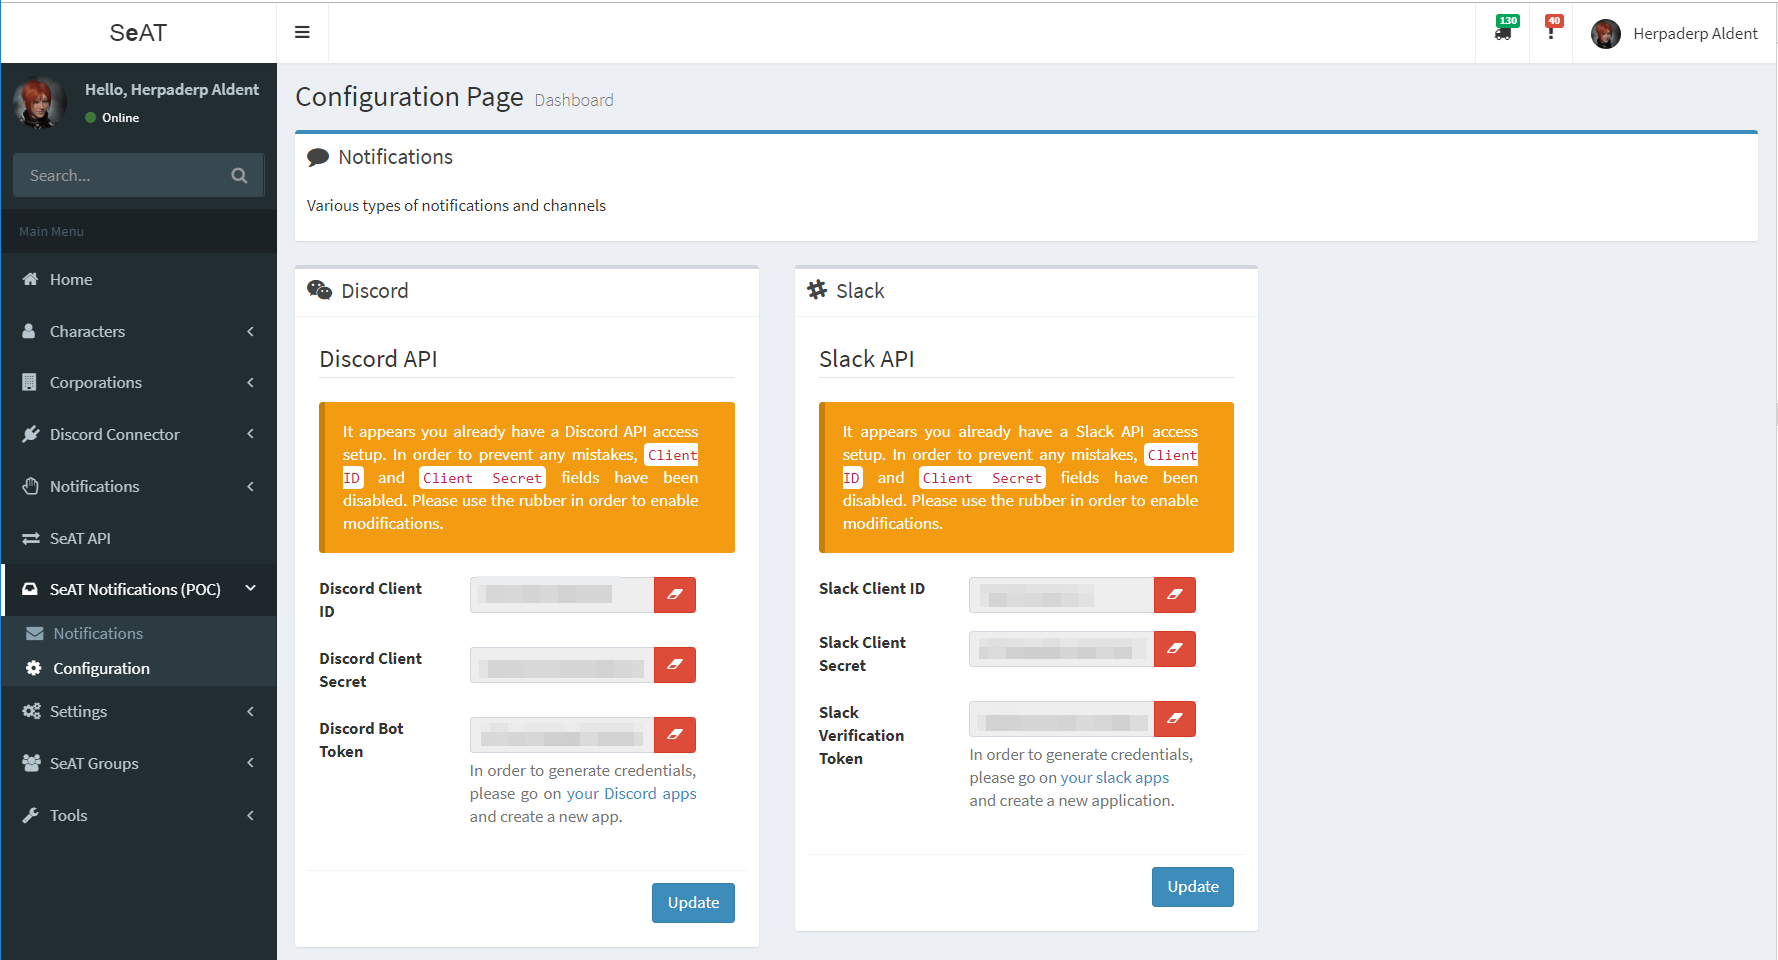Click the Tools wrench icon
Screen dimensions: 1778x960
click(30, 815)
